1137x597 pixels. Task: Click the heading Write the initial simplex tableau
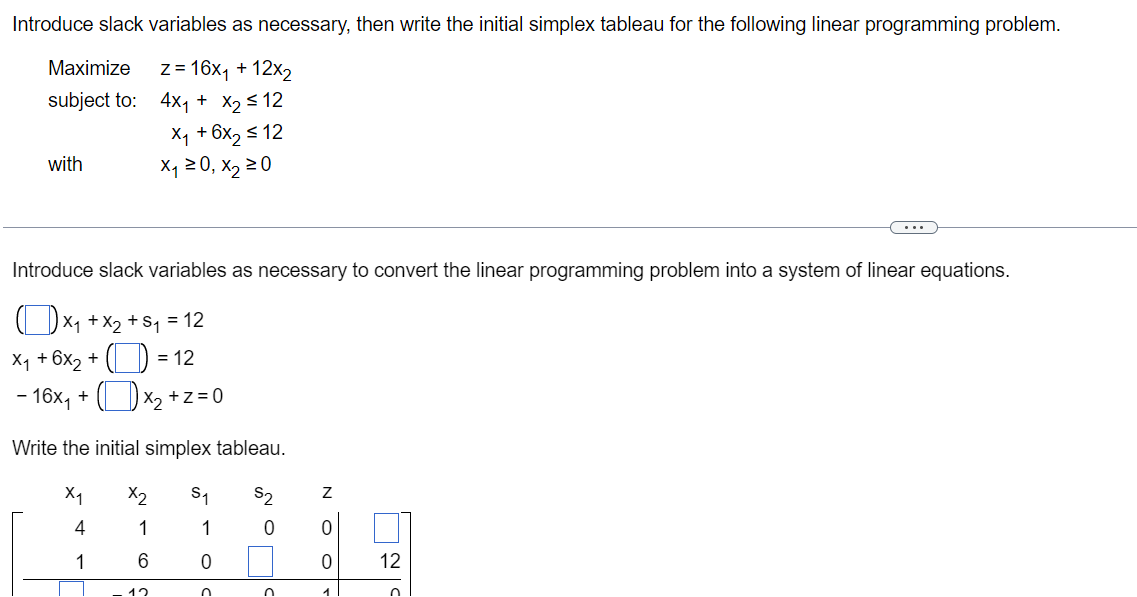pyautogui.click(x=146, y=448)
